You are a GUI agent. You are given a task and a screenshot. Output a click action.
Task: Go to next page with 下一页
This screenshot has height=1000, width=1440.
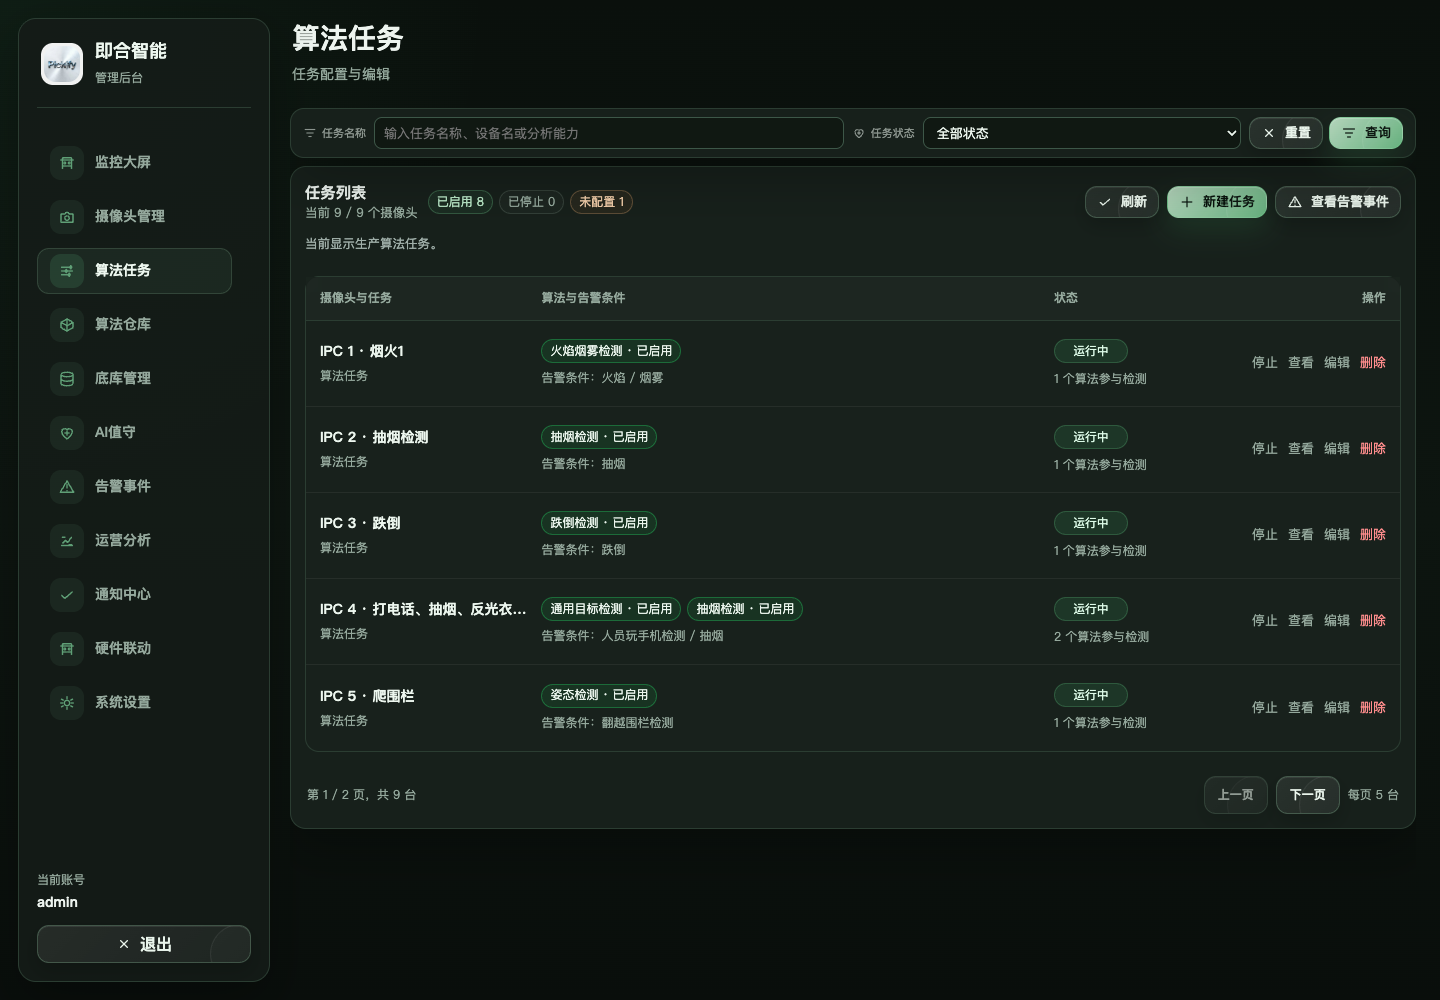[x=1307, y=795]
